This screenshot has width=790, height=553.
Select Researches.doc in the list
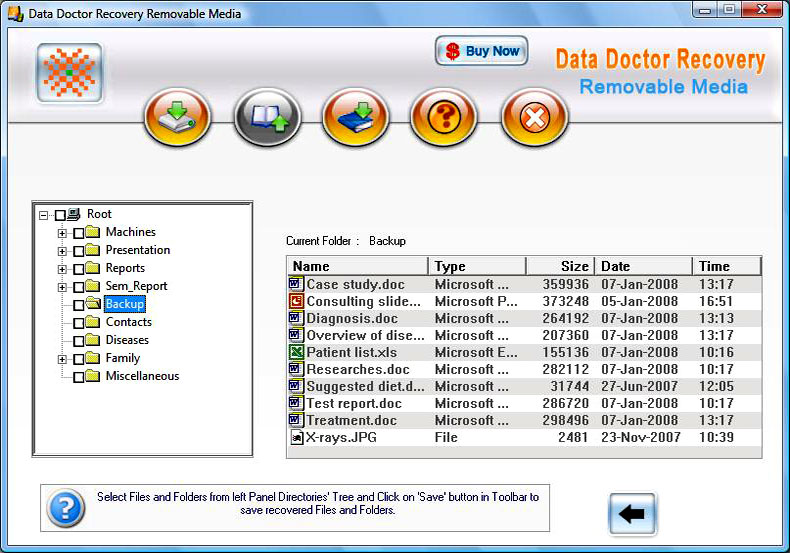(524, 369)
